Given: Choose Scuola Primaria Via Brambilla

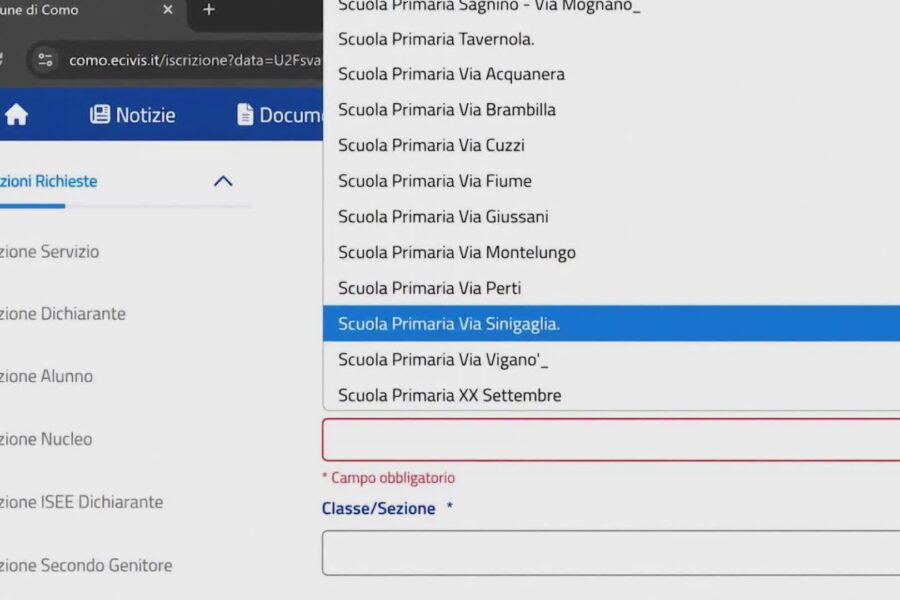Looking at the screenshot, I should (x=611, y=110).
